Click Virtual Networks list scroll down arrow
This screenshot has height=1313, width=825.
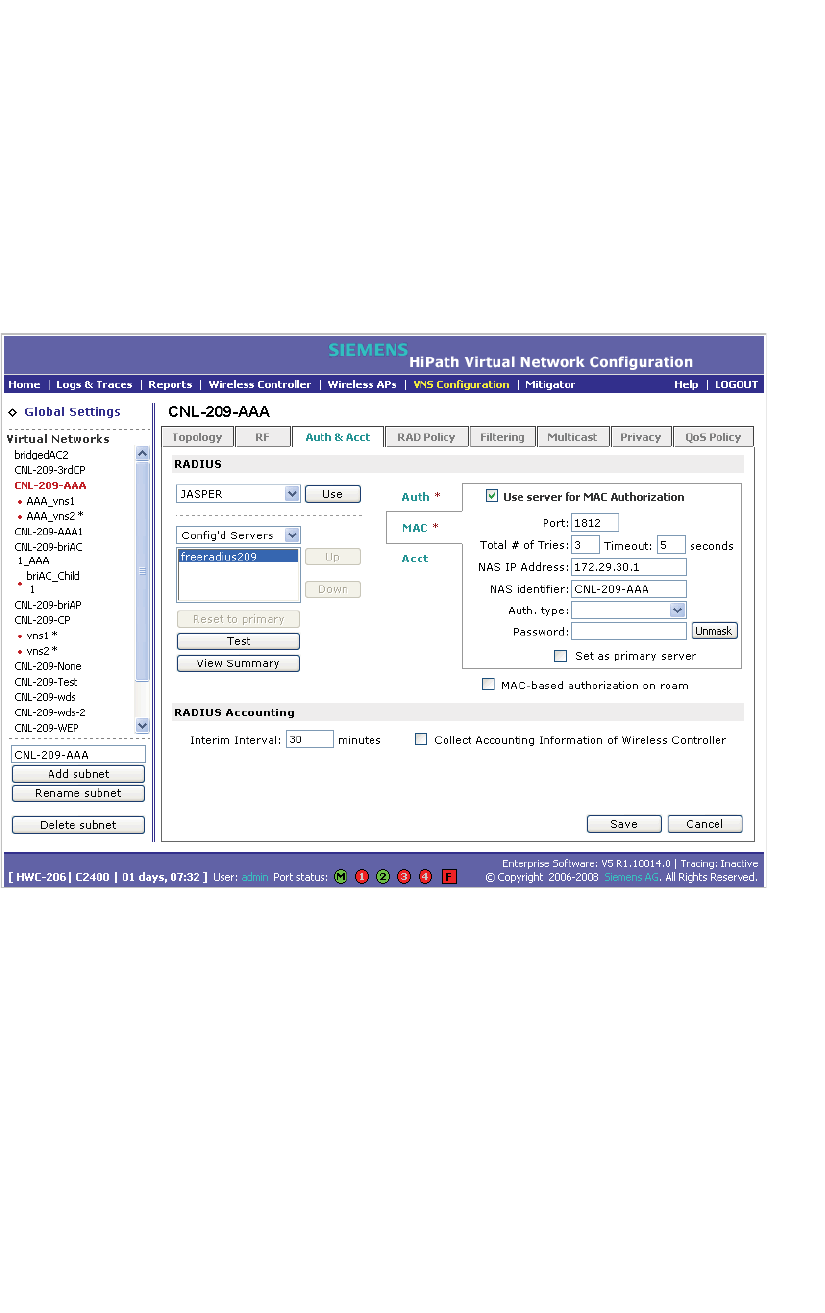click(x=142, y=726)
